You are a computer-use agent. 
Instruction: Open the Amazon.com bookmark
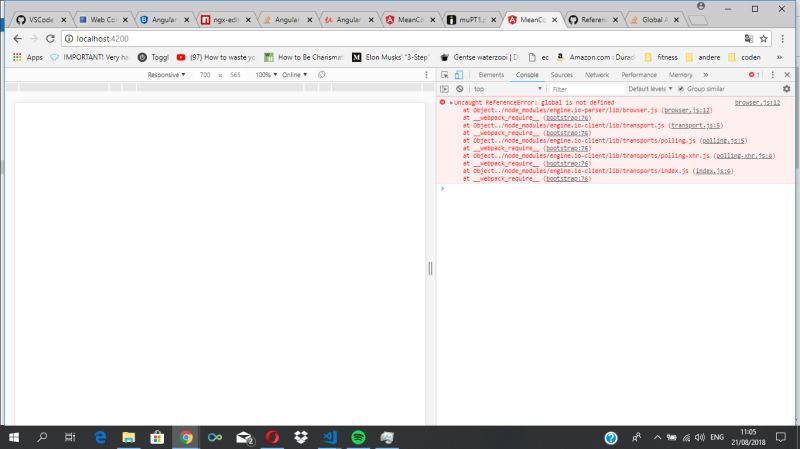click(595, 57)
